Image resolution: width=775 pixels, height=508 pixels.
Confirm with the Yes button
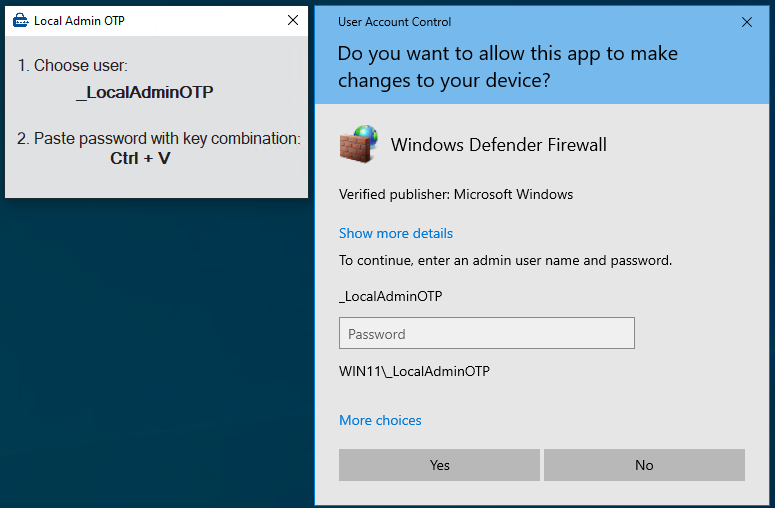(439, 465)
